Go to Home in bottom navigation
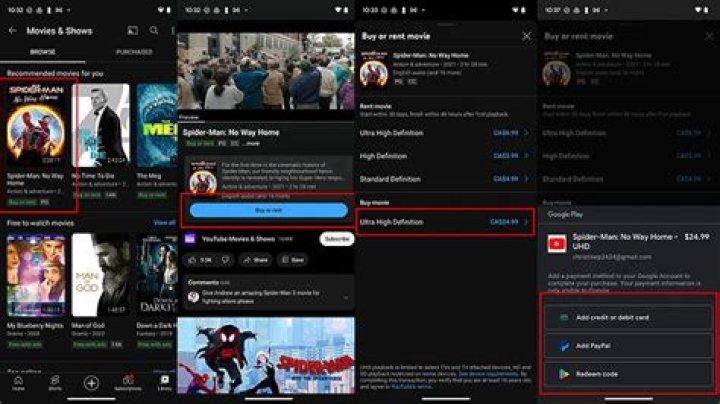 [x=18, y=383]
